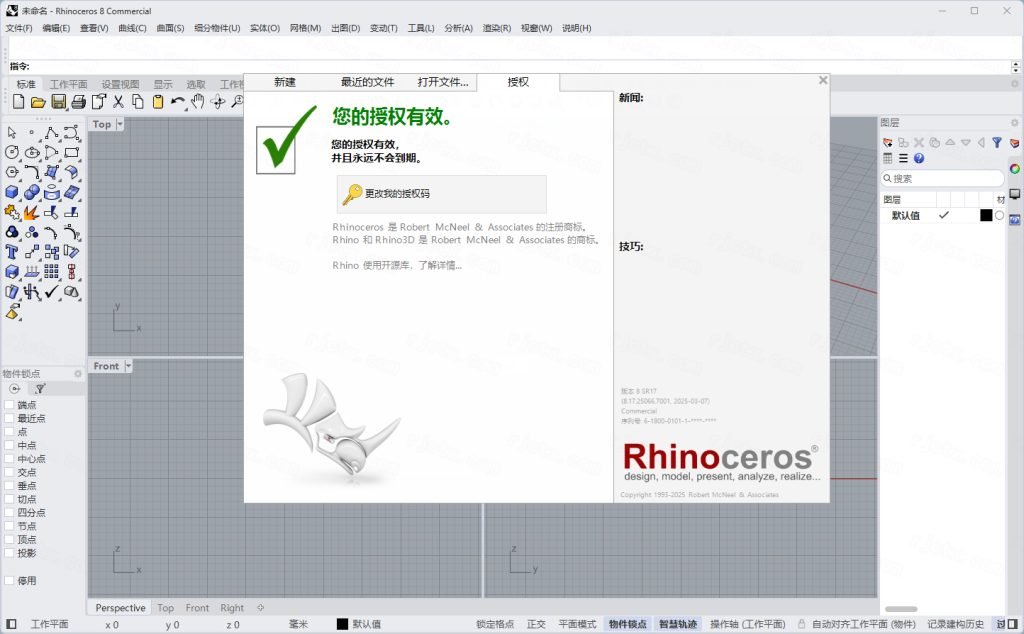Click the add viewport tab plus icon
The width and height of the screenshot is (1024, 634).
261,608
